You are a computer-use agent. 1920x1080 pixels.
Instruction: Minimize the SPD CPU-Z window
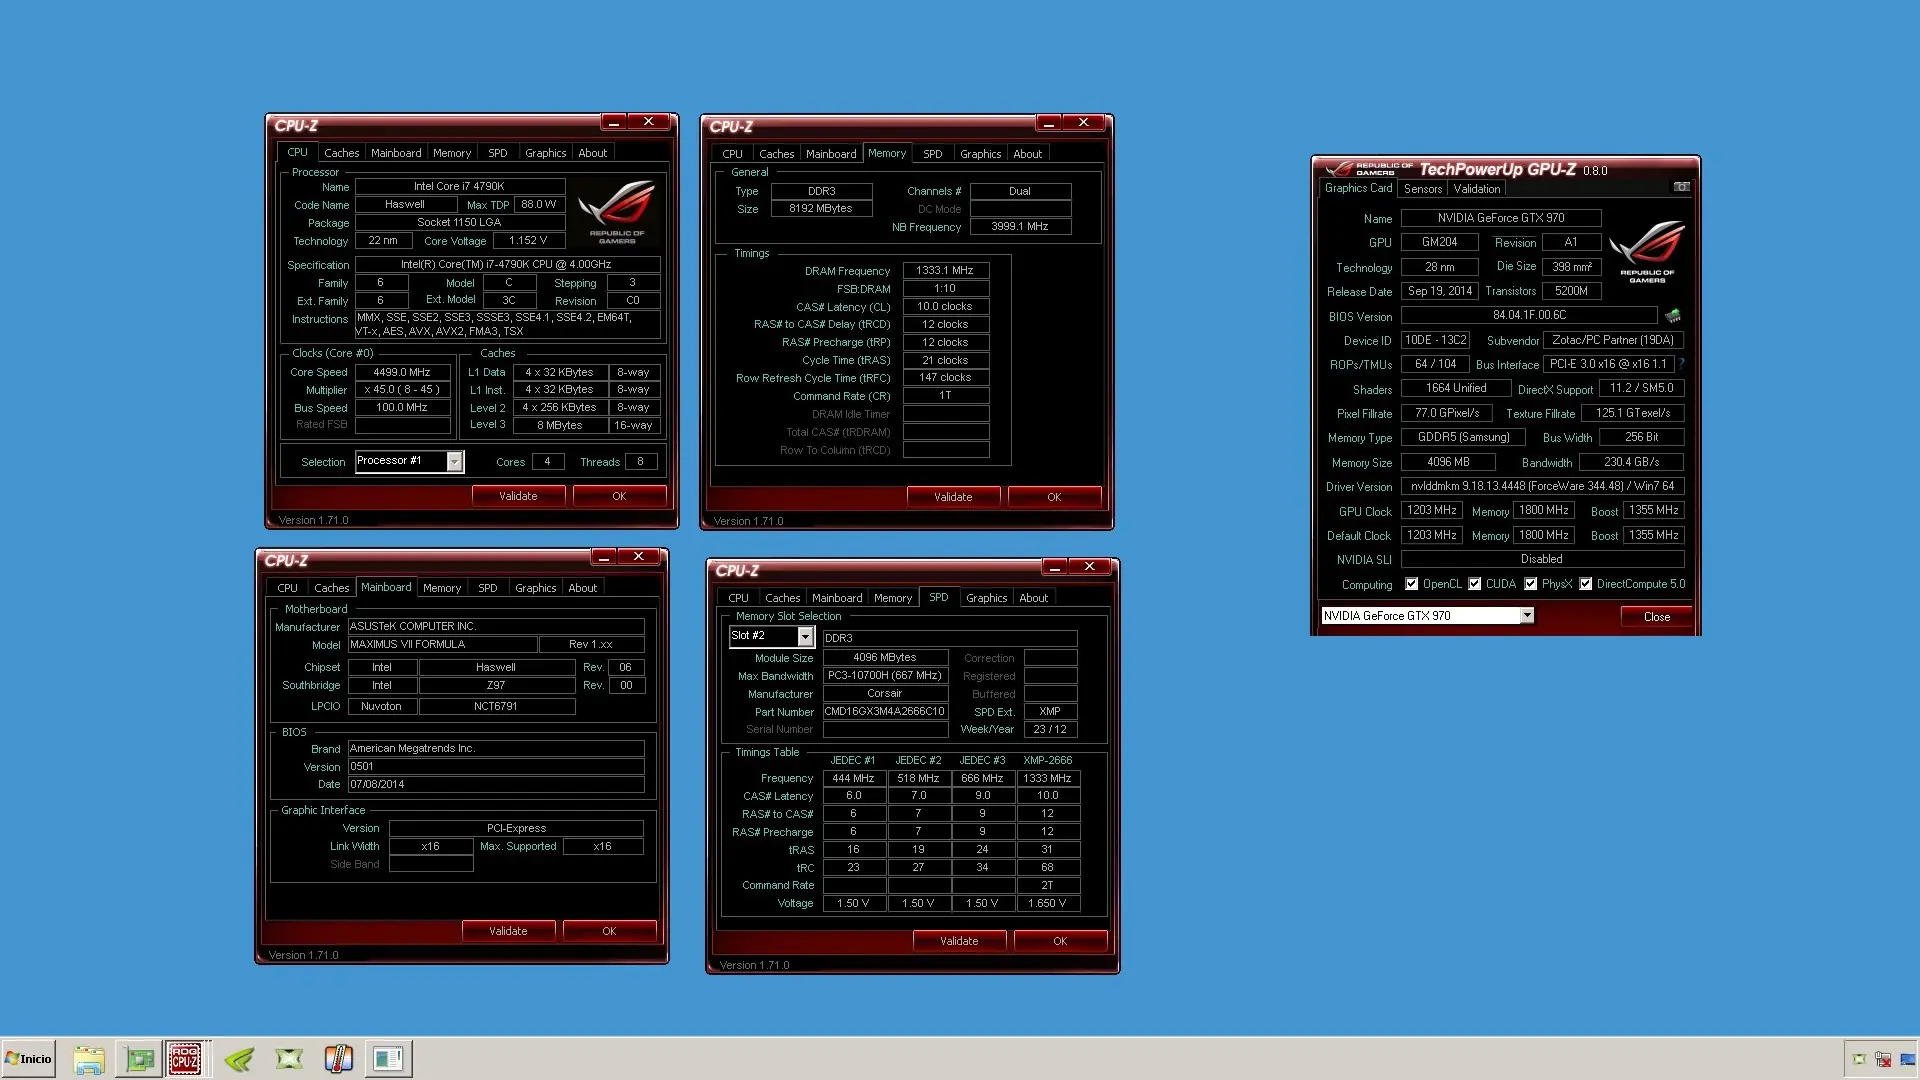[x=1055, y=567]
